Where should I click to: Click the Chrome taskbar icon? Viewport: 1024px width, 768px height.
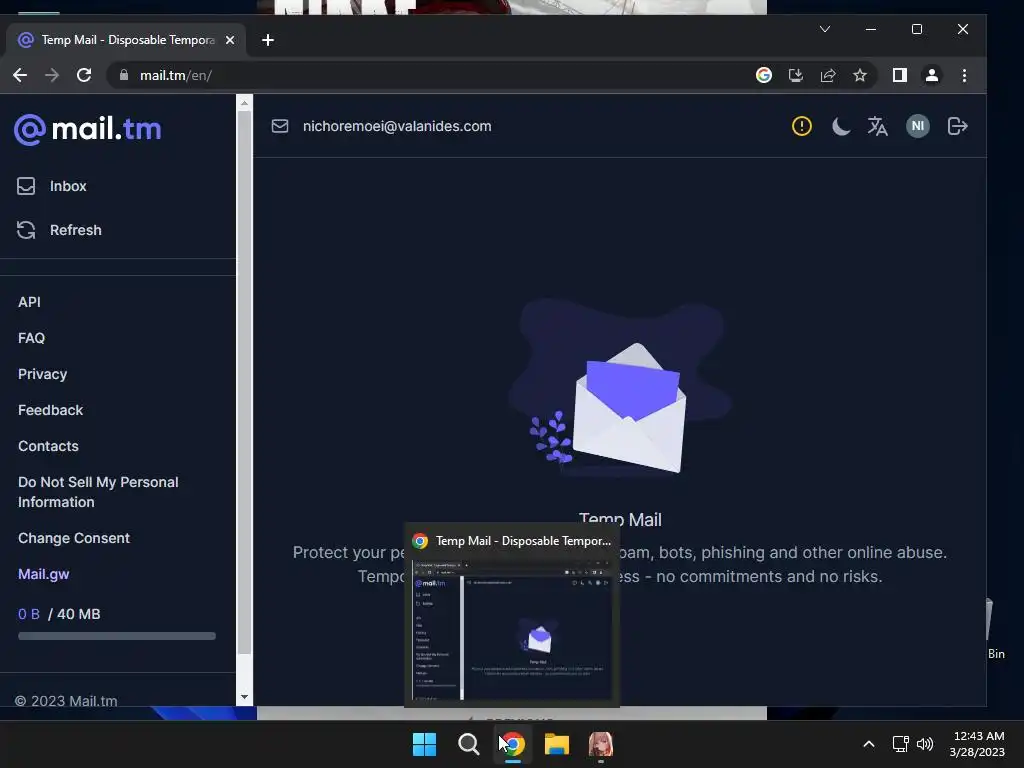pyautogui.click(x=513, y=744)
